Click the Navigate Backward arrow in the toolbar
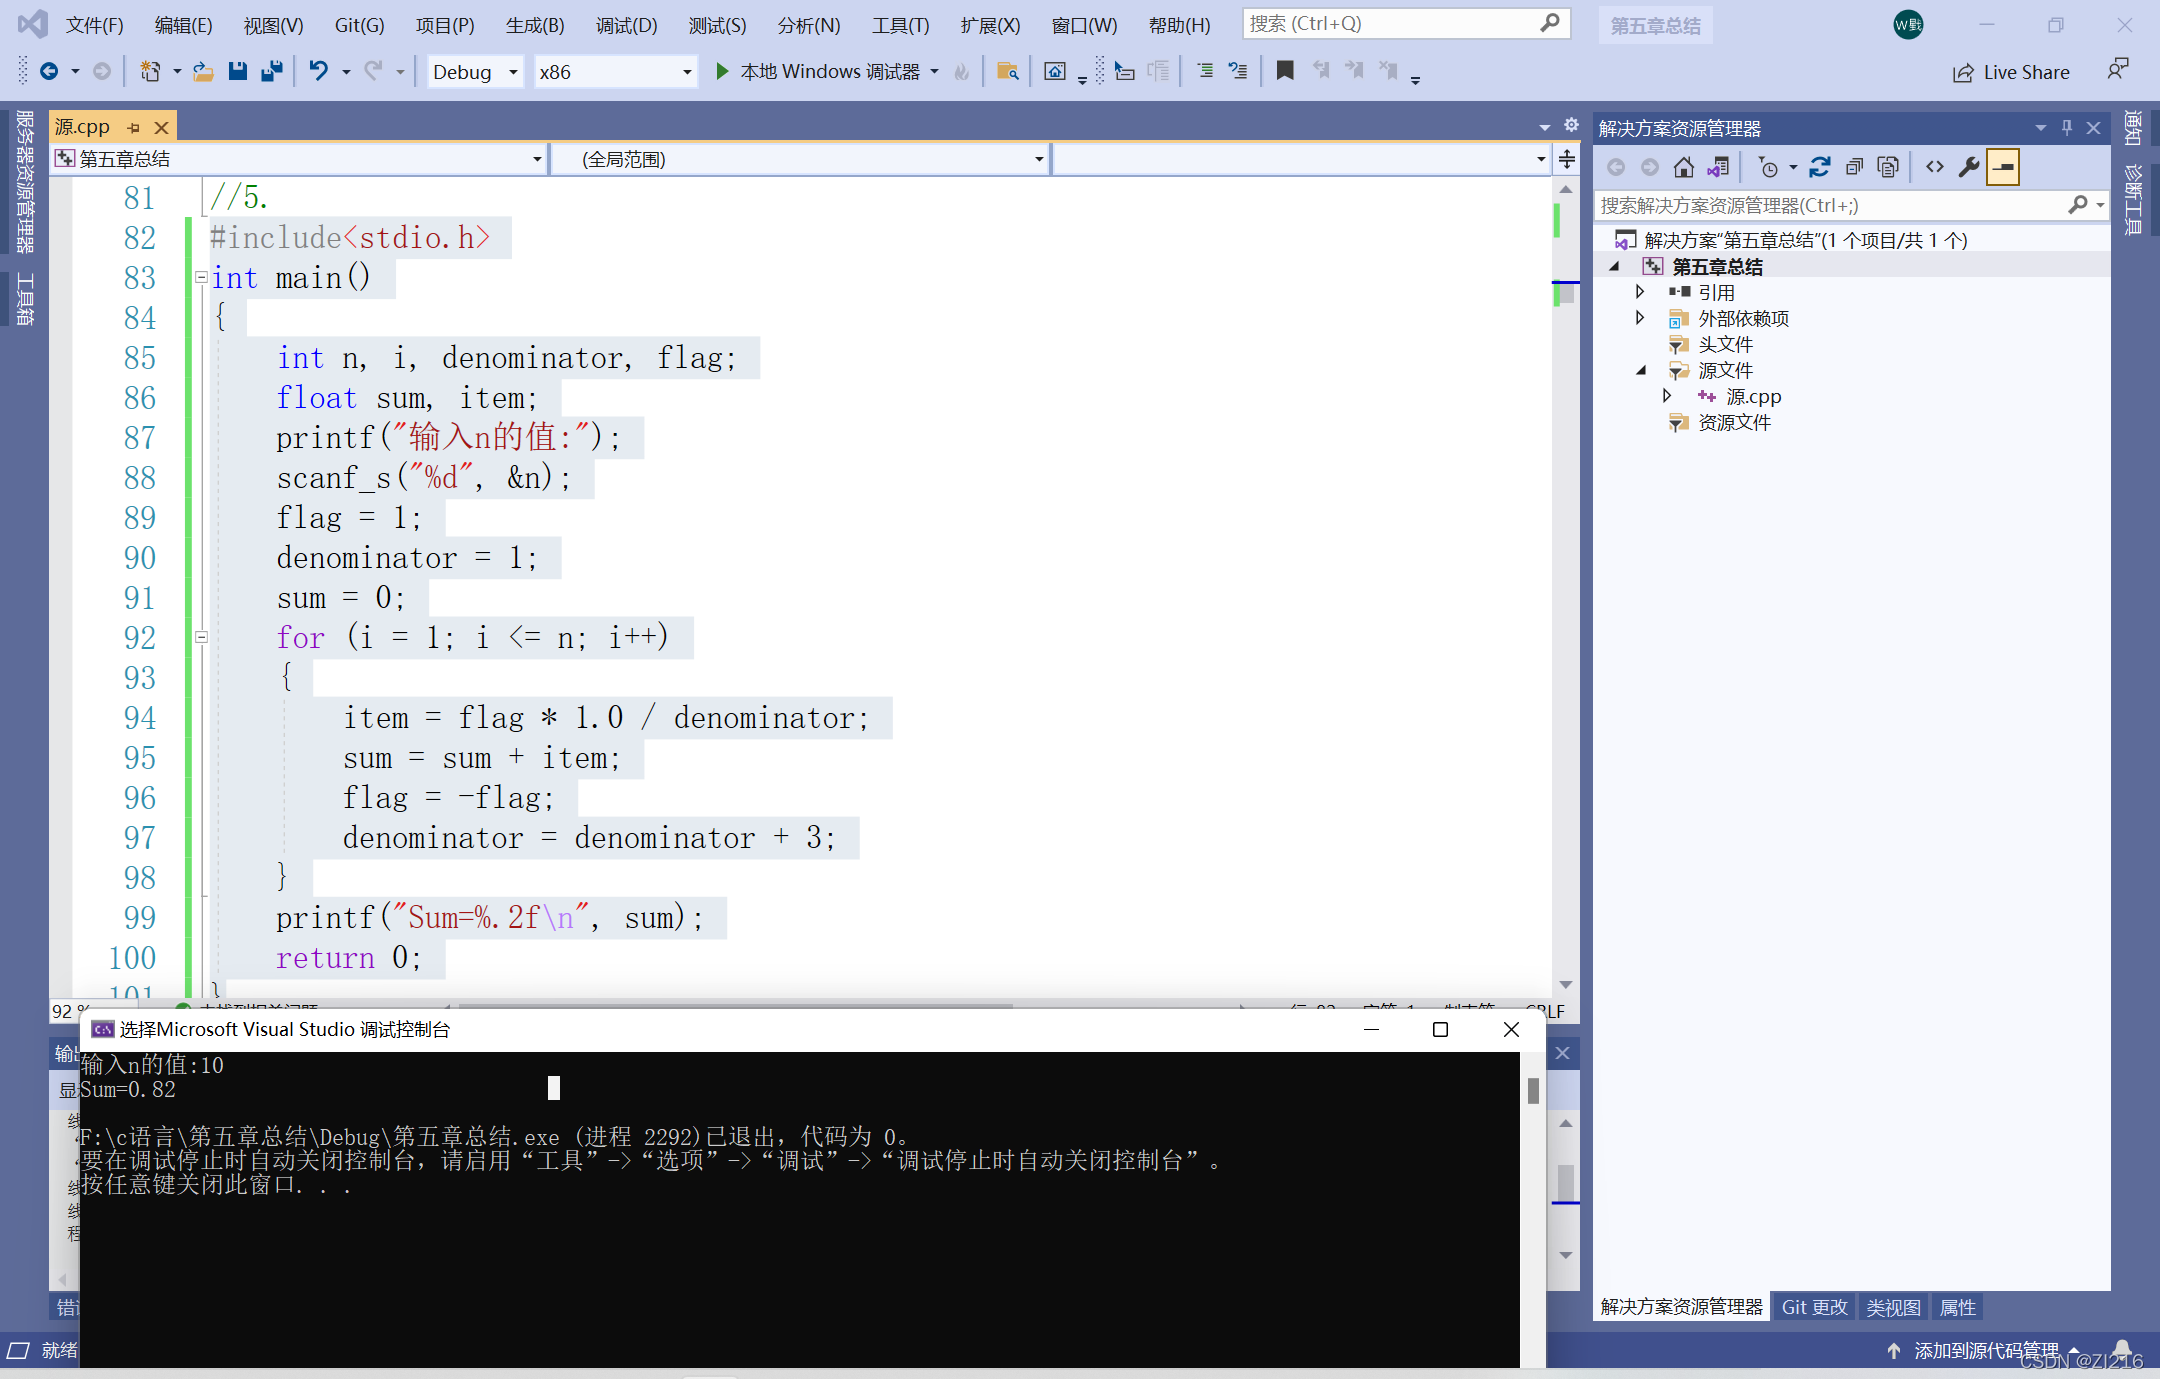Screen dimensions: 2160x1379 click(48, 71)
